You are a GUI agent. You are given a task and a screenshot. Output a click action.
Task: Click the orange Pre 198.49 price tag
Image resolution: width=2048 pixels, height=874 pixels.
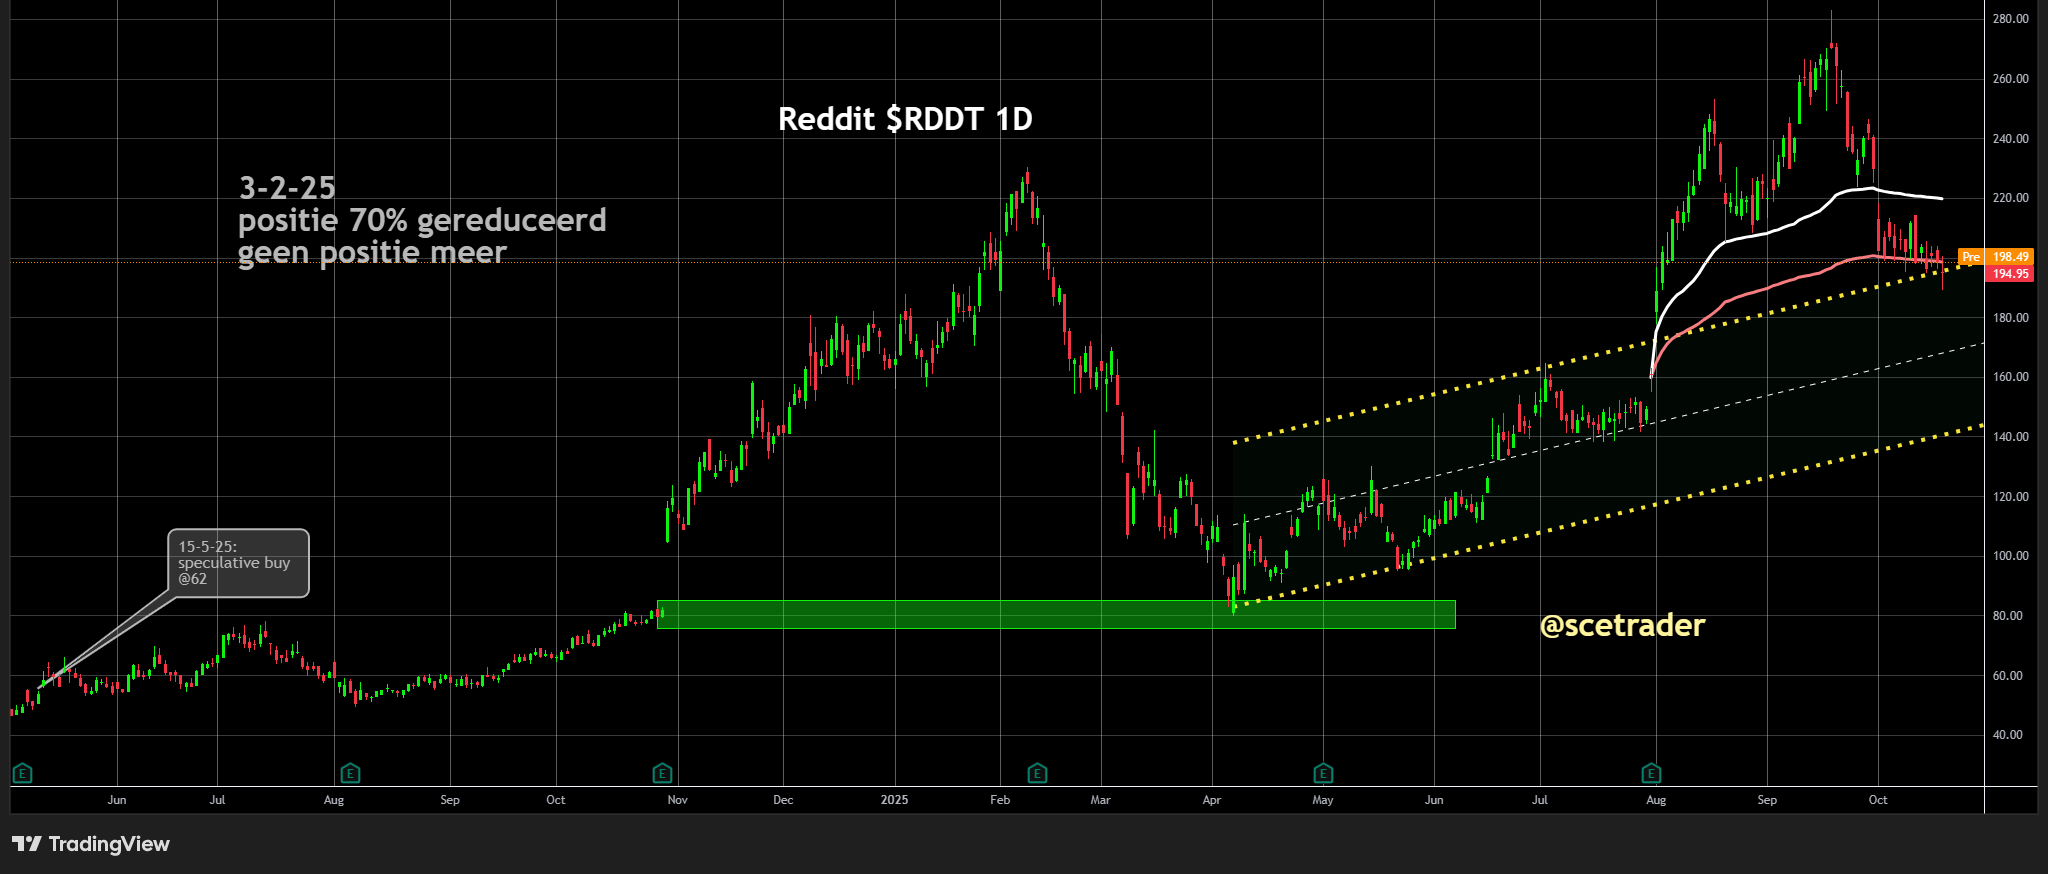(1995, 257)
